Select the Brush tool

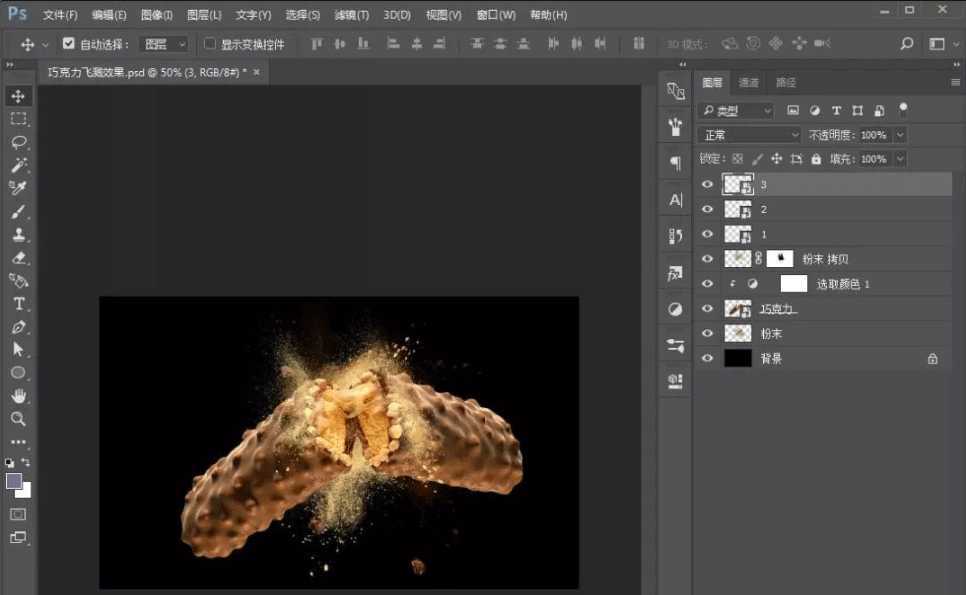coord(18,211)
